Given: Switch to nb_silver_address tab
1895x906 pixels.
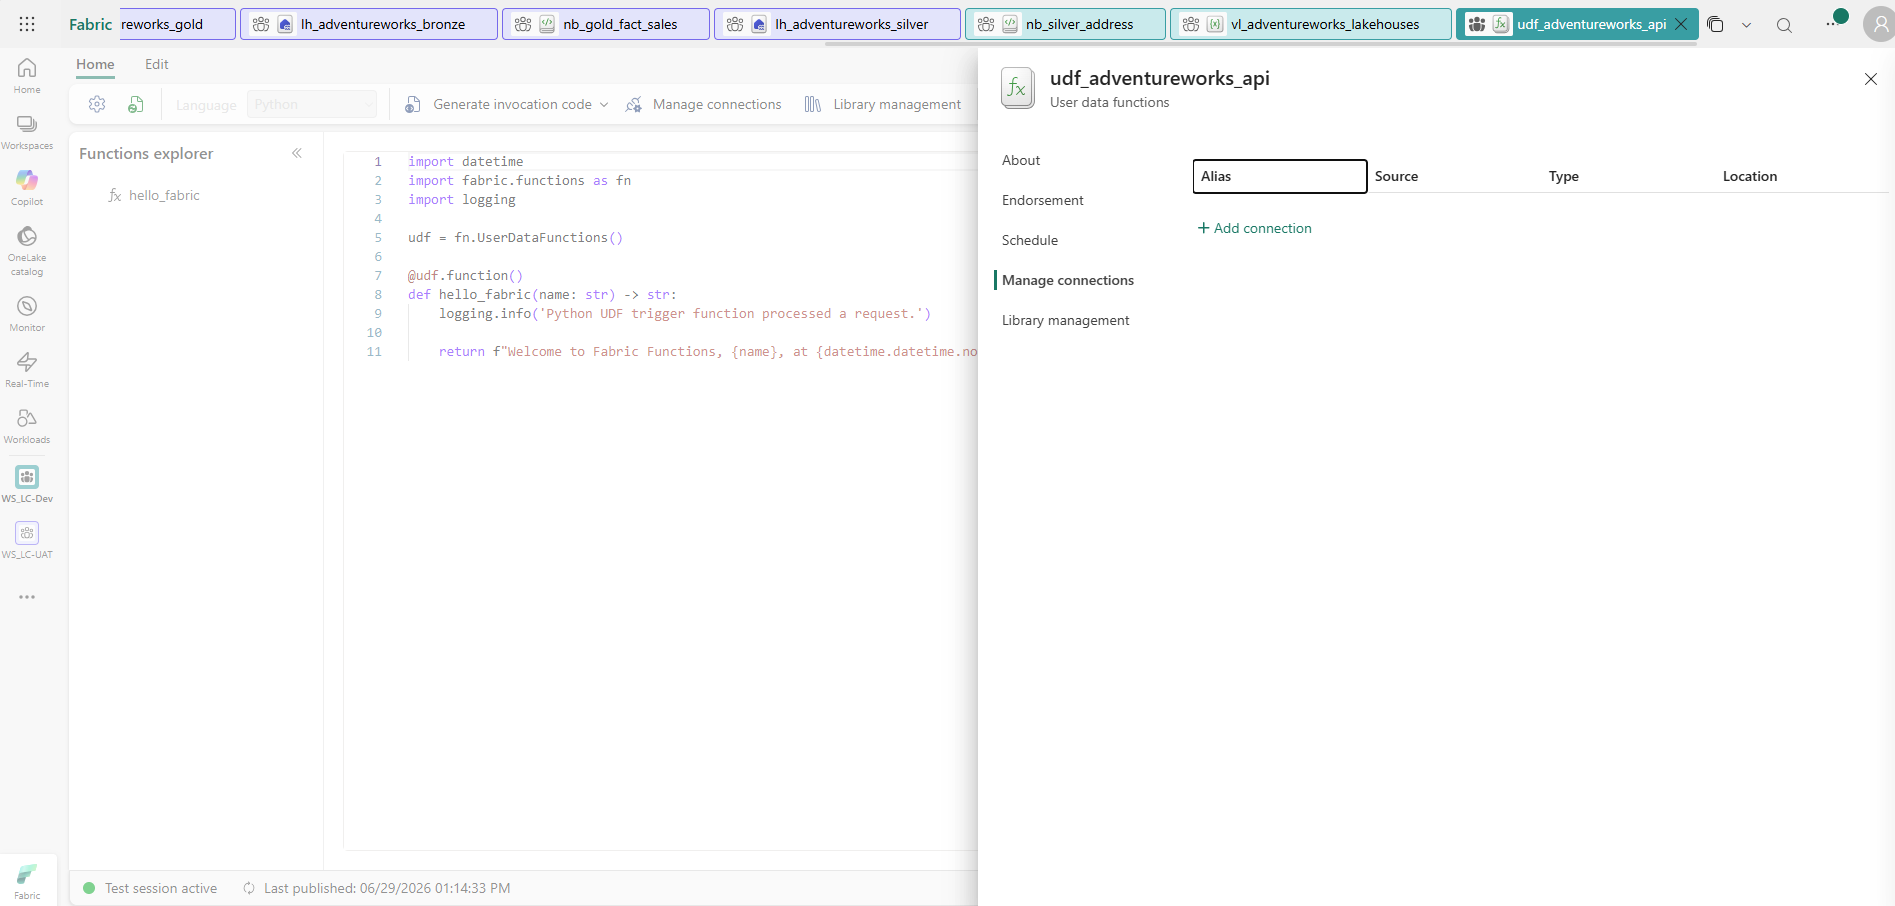Looking at the screenshot, I should click(x=1065, y=24).
